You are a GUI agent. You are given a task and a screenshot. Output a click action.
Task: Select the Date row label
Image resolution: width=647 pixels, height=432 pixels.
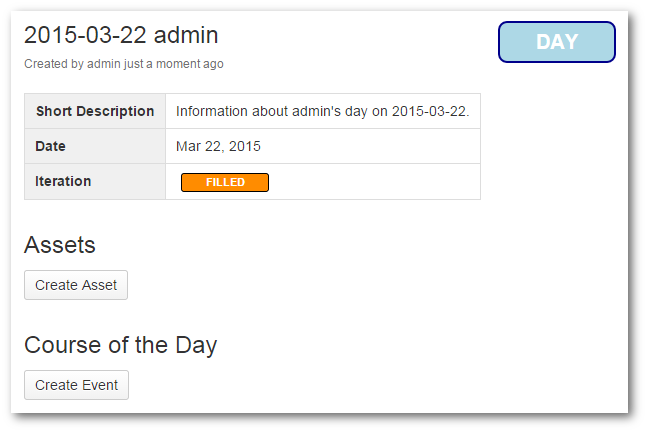tap(51, 146)
